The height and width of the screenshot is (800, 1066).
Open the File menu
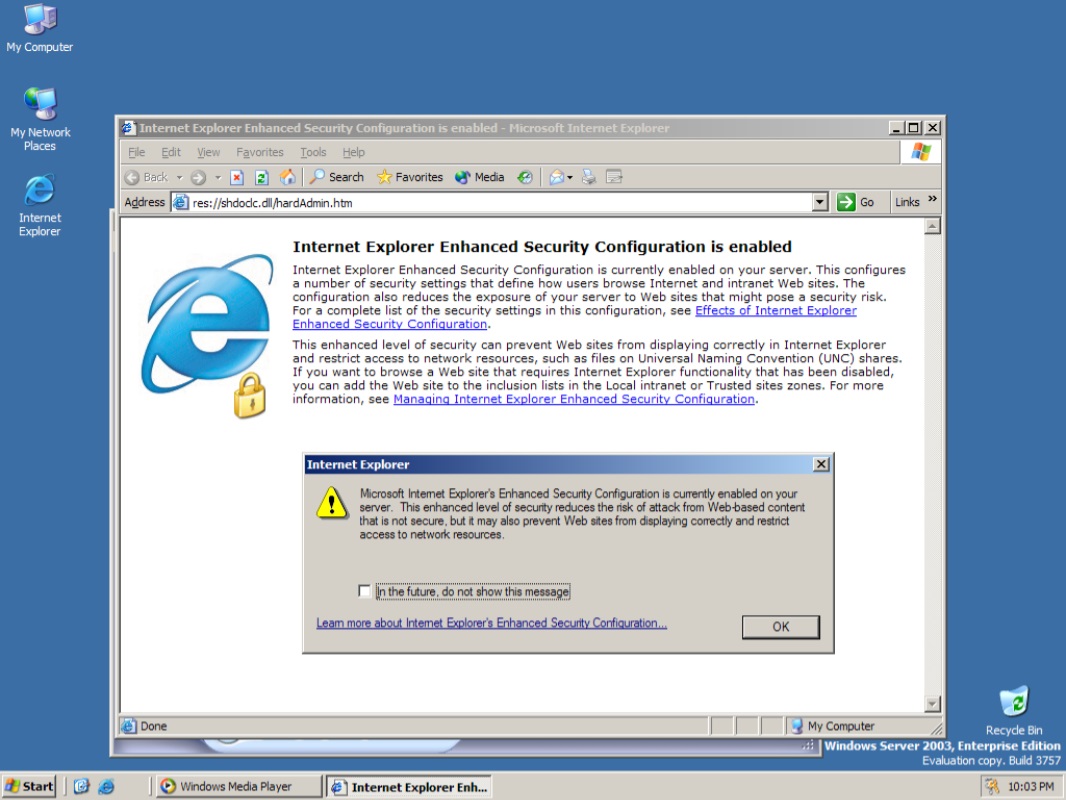(x=137, y=152)
